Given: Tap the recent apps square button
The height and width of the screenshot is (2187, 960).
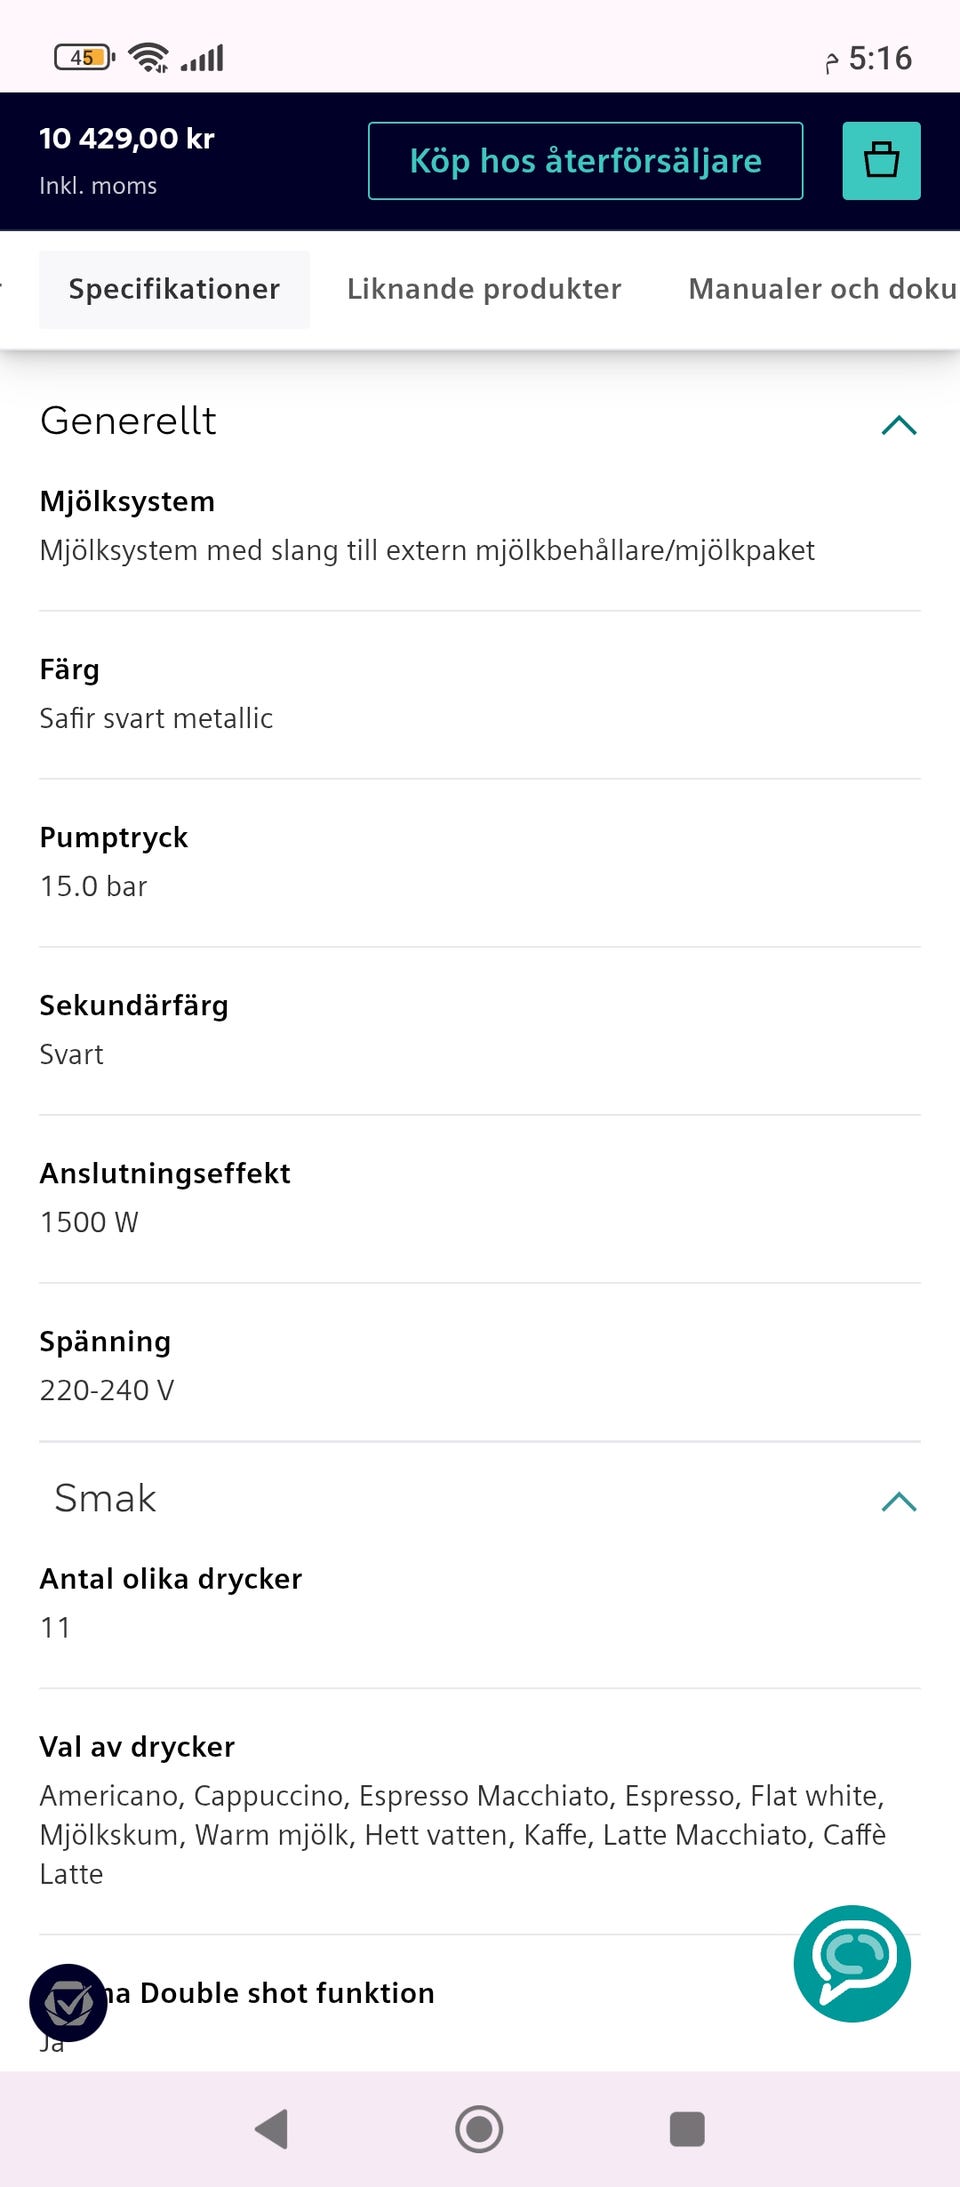Looking at the screenshot, I should click(x=687, y=2129).
